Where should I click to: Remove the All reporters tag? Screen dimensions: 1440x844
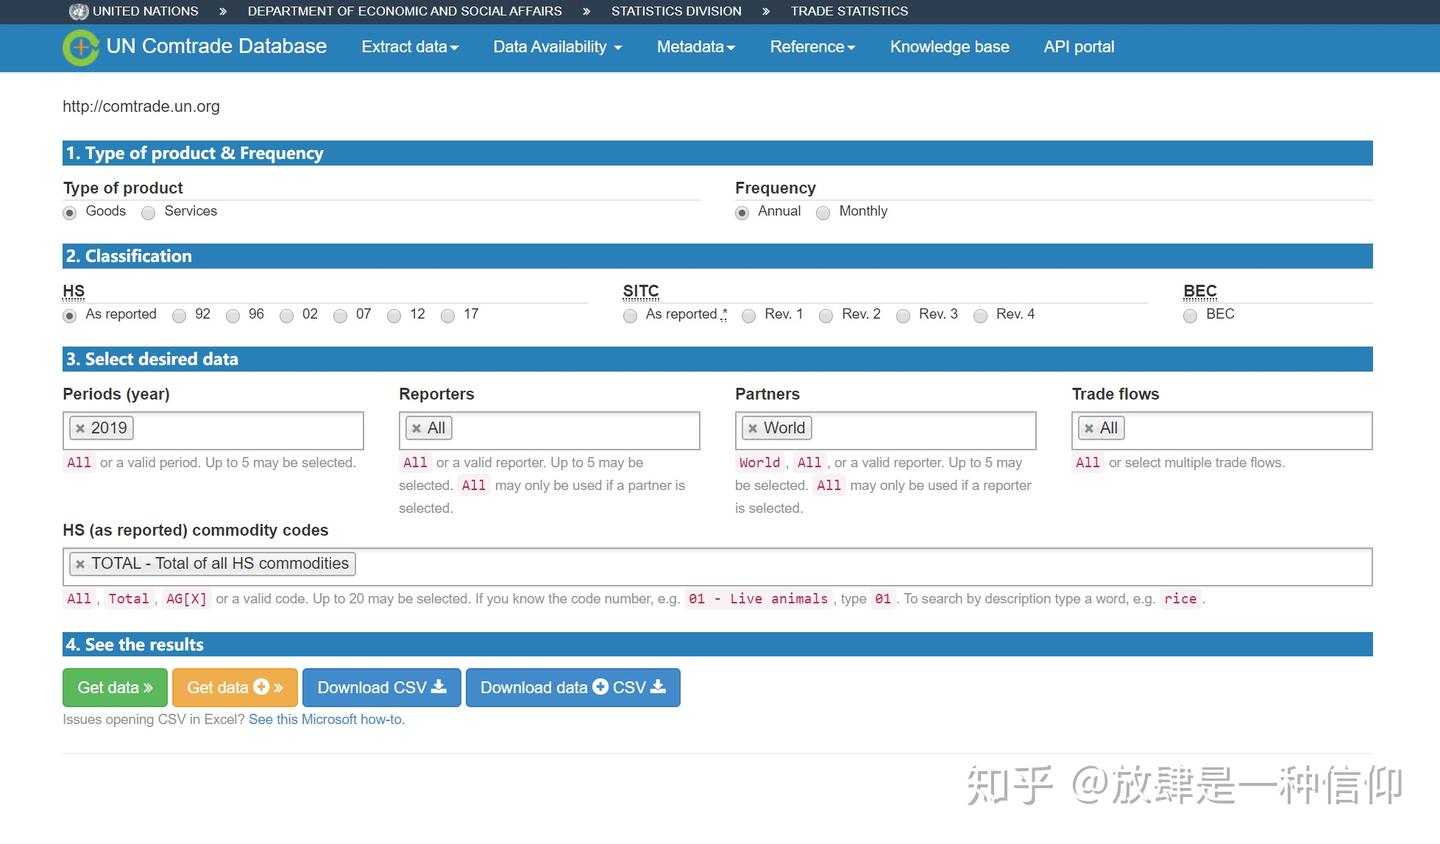pos(416,428)
